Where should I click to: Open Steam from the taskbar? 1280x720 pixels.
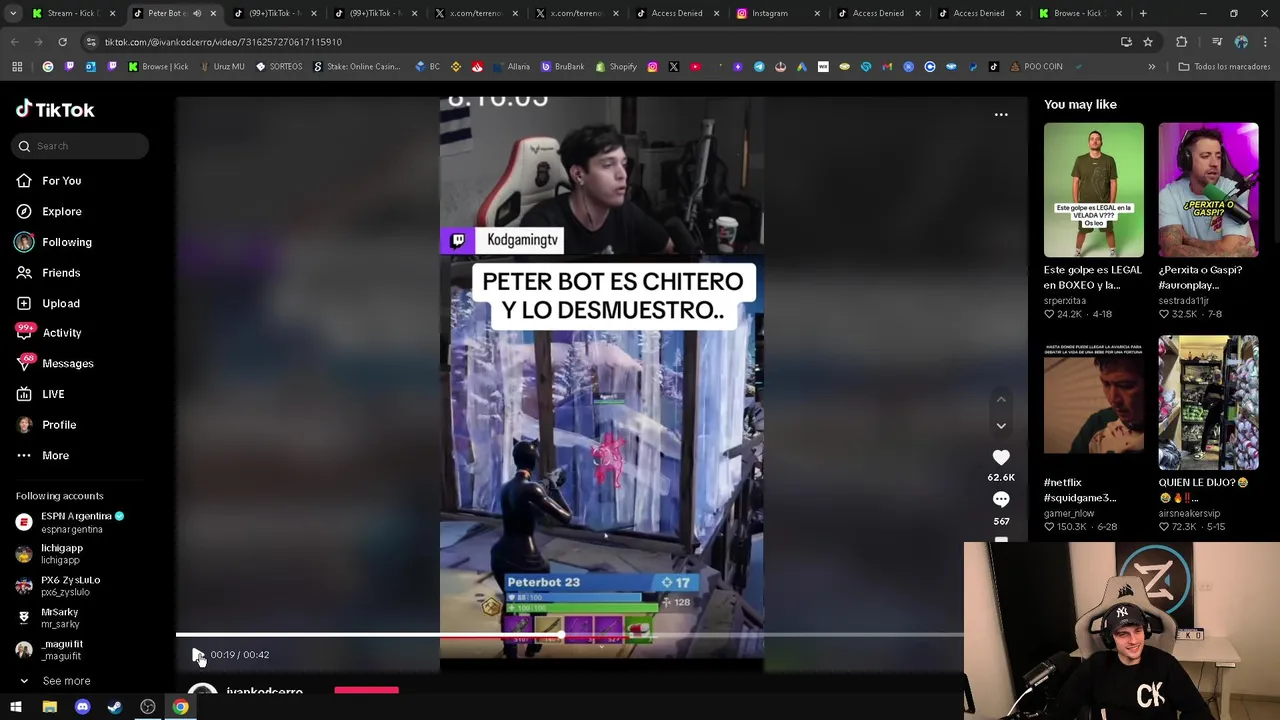pyautogui.click(x=115, y=708)
